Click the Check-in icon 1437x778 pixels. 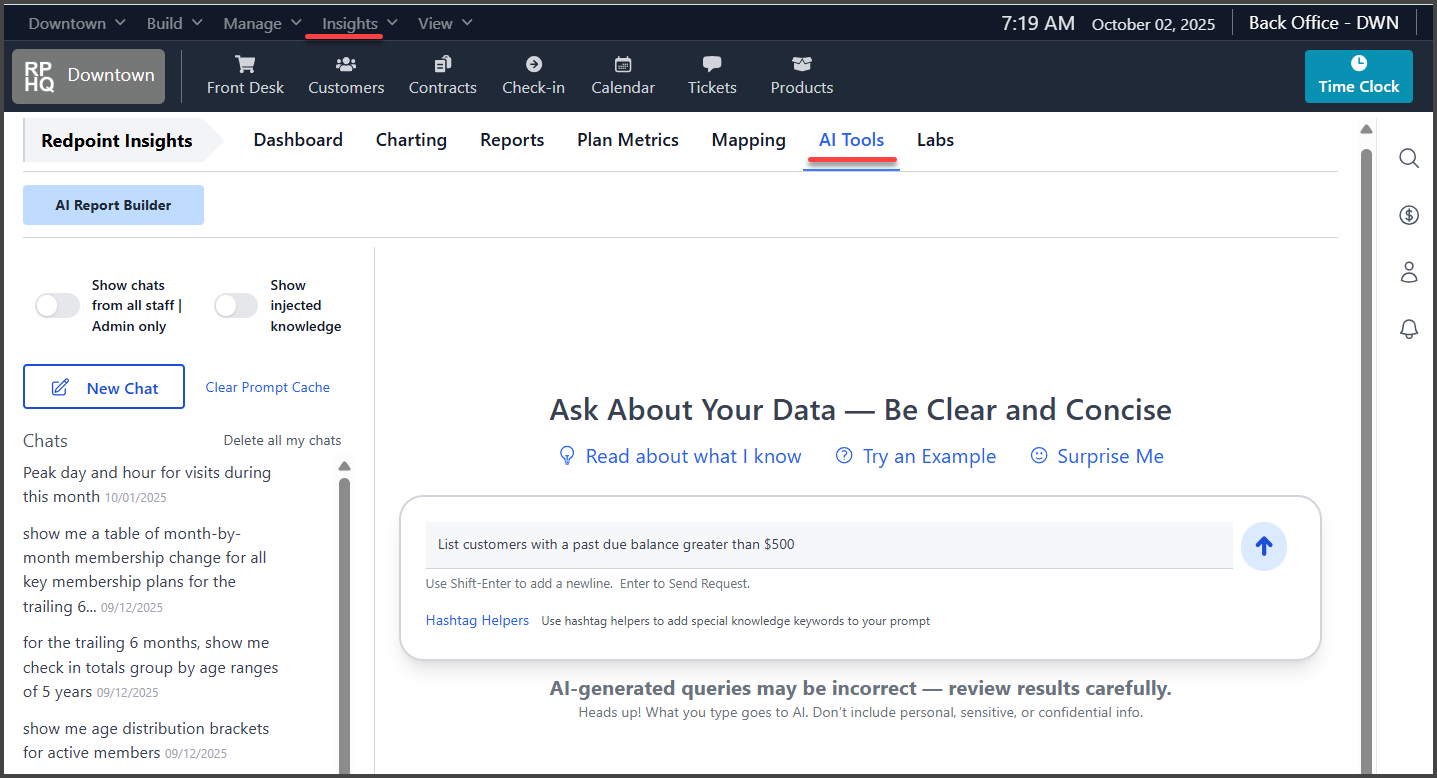pos(533,74)
